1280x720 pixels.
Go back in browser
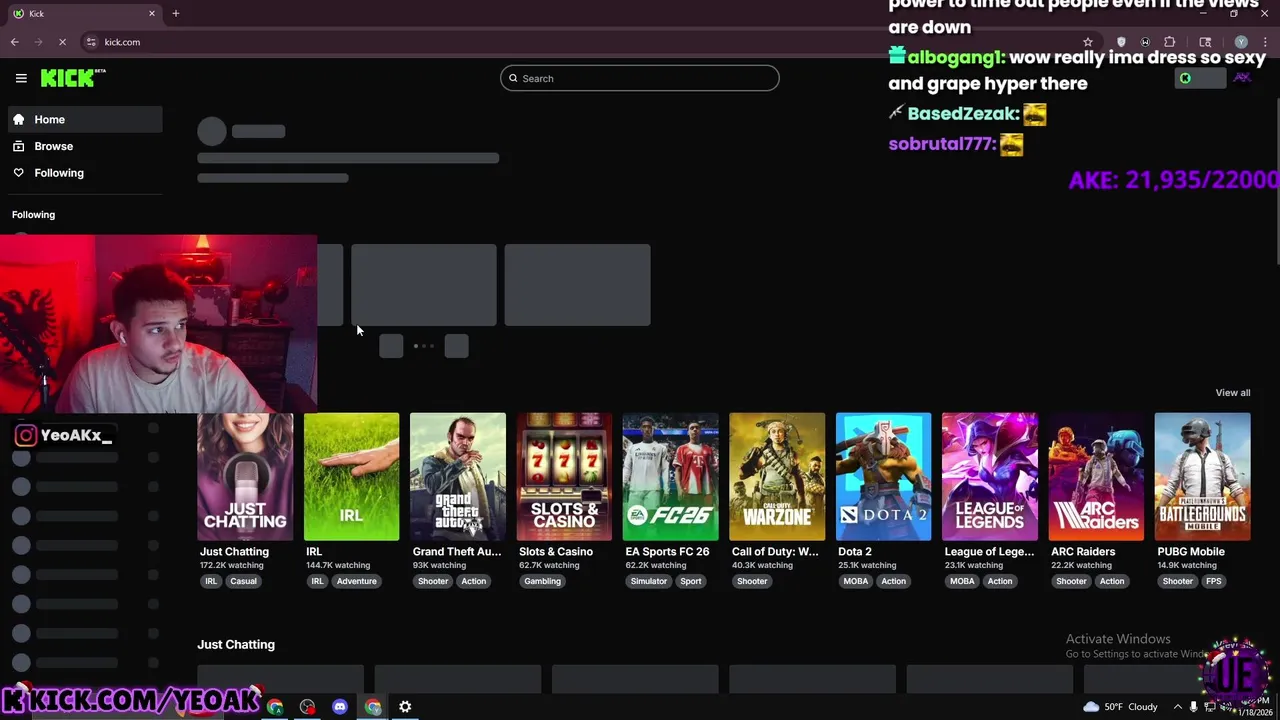point(15,42)
